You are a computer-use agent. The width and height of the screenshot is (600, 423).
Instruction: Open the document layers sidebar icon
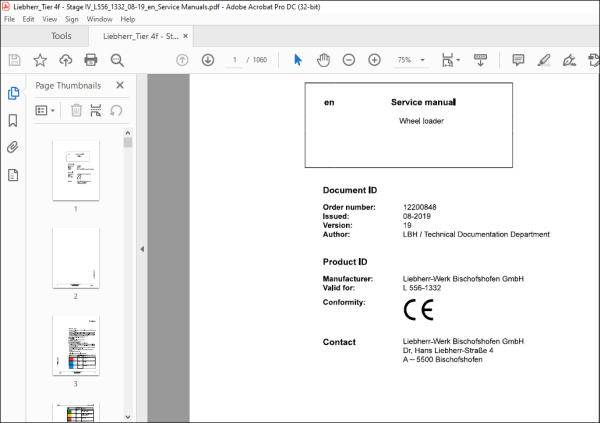click(13, 175)
